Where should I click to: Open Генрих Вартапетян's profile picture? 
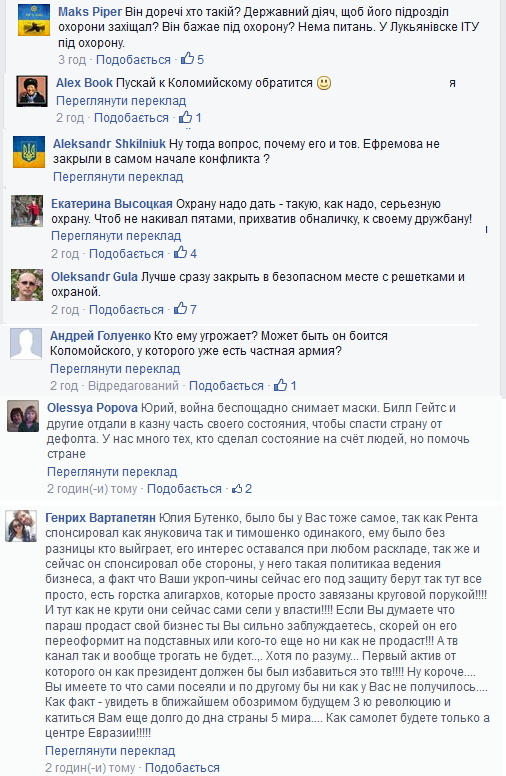(x=21, y=526)
